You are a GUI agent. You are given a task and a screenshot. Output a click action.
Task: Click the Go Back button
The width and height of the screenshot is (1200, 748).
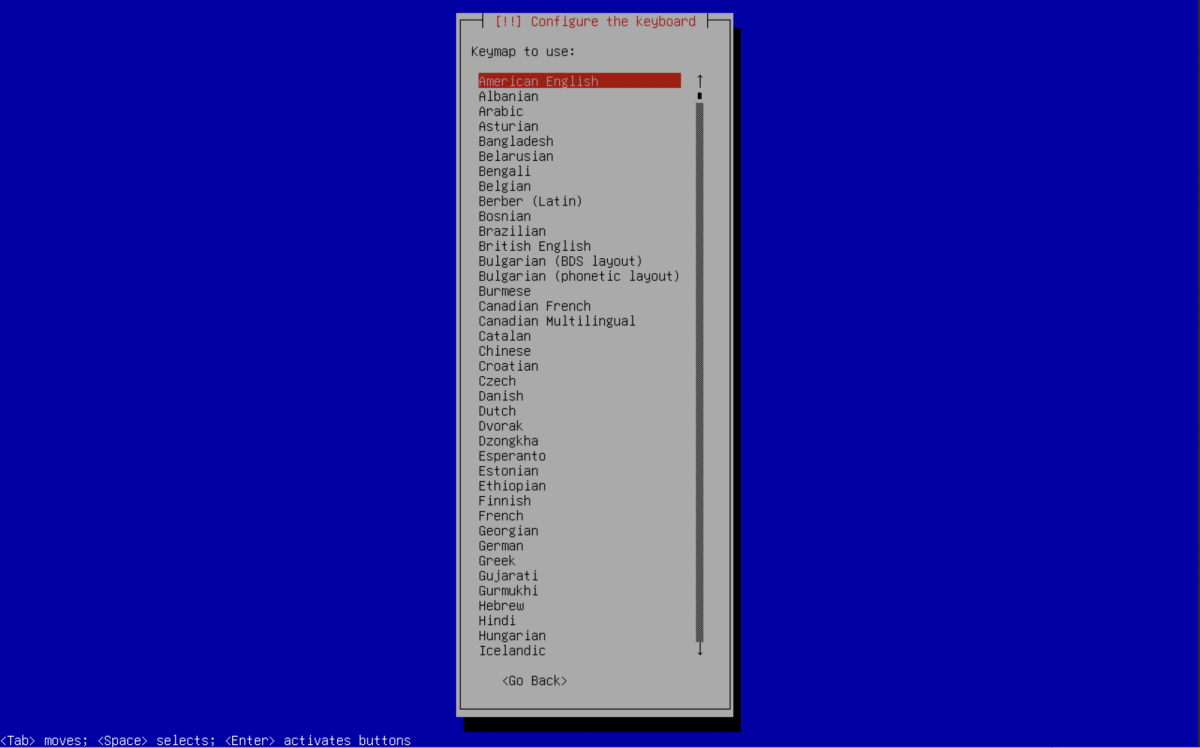click(x=534, y=681)
